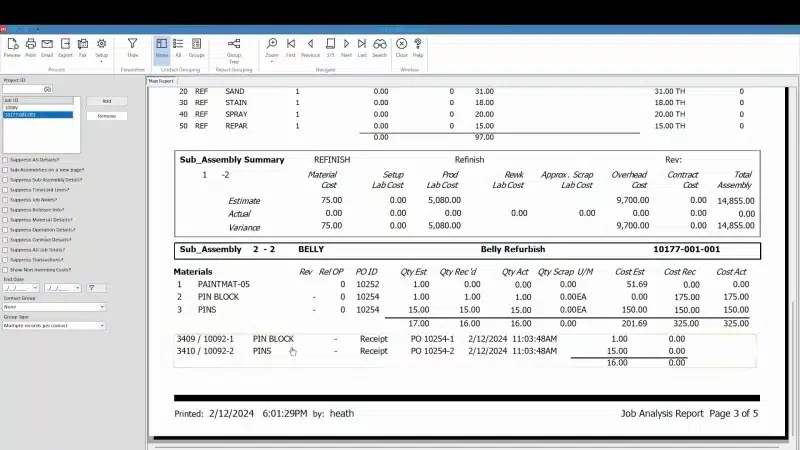Click the Project ID input field

point(23,89)
